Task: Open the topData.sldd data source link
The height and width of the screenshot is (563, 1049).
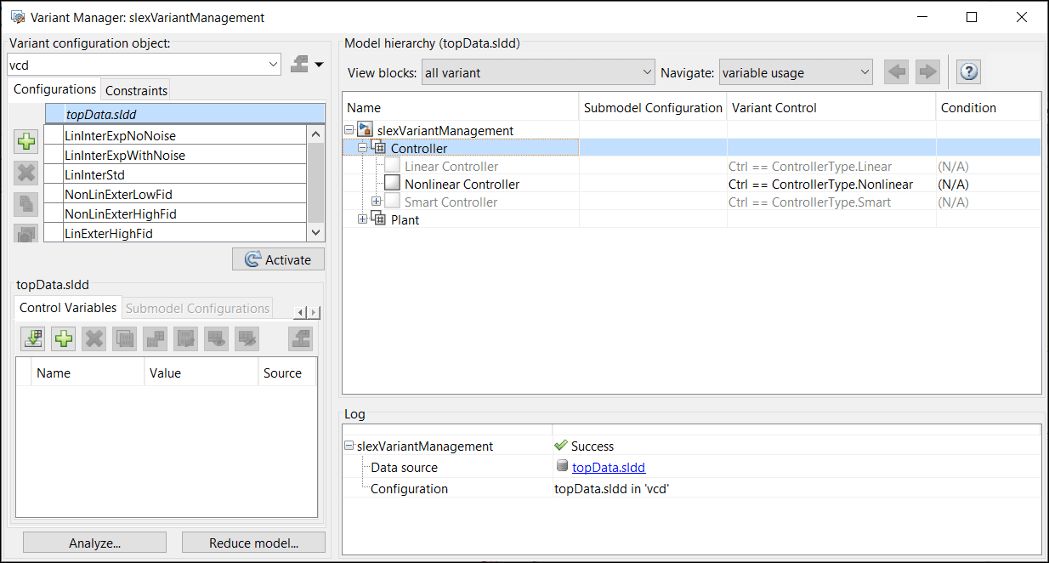Action: [608, 467]
